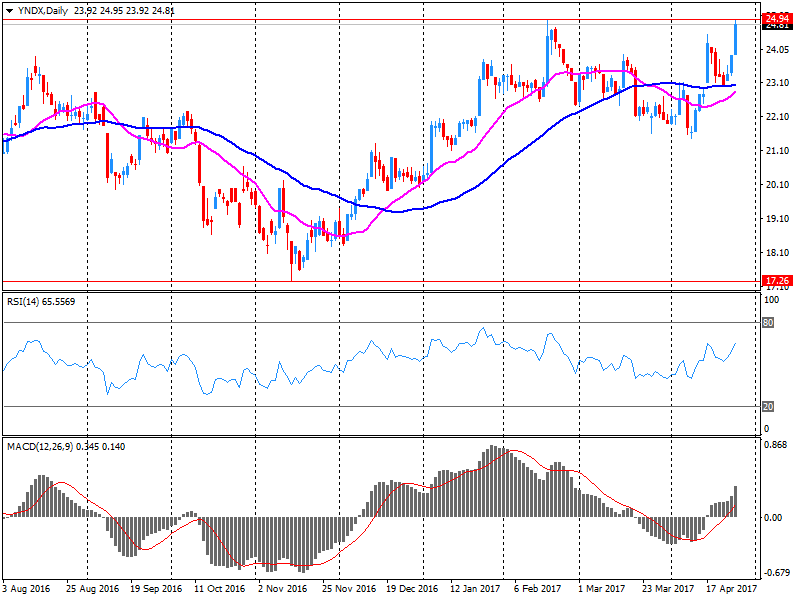This screenshot has height=600, width=800.
Task: Click the RSI level 80 marker
Action: [768, 322]
